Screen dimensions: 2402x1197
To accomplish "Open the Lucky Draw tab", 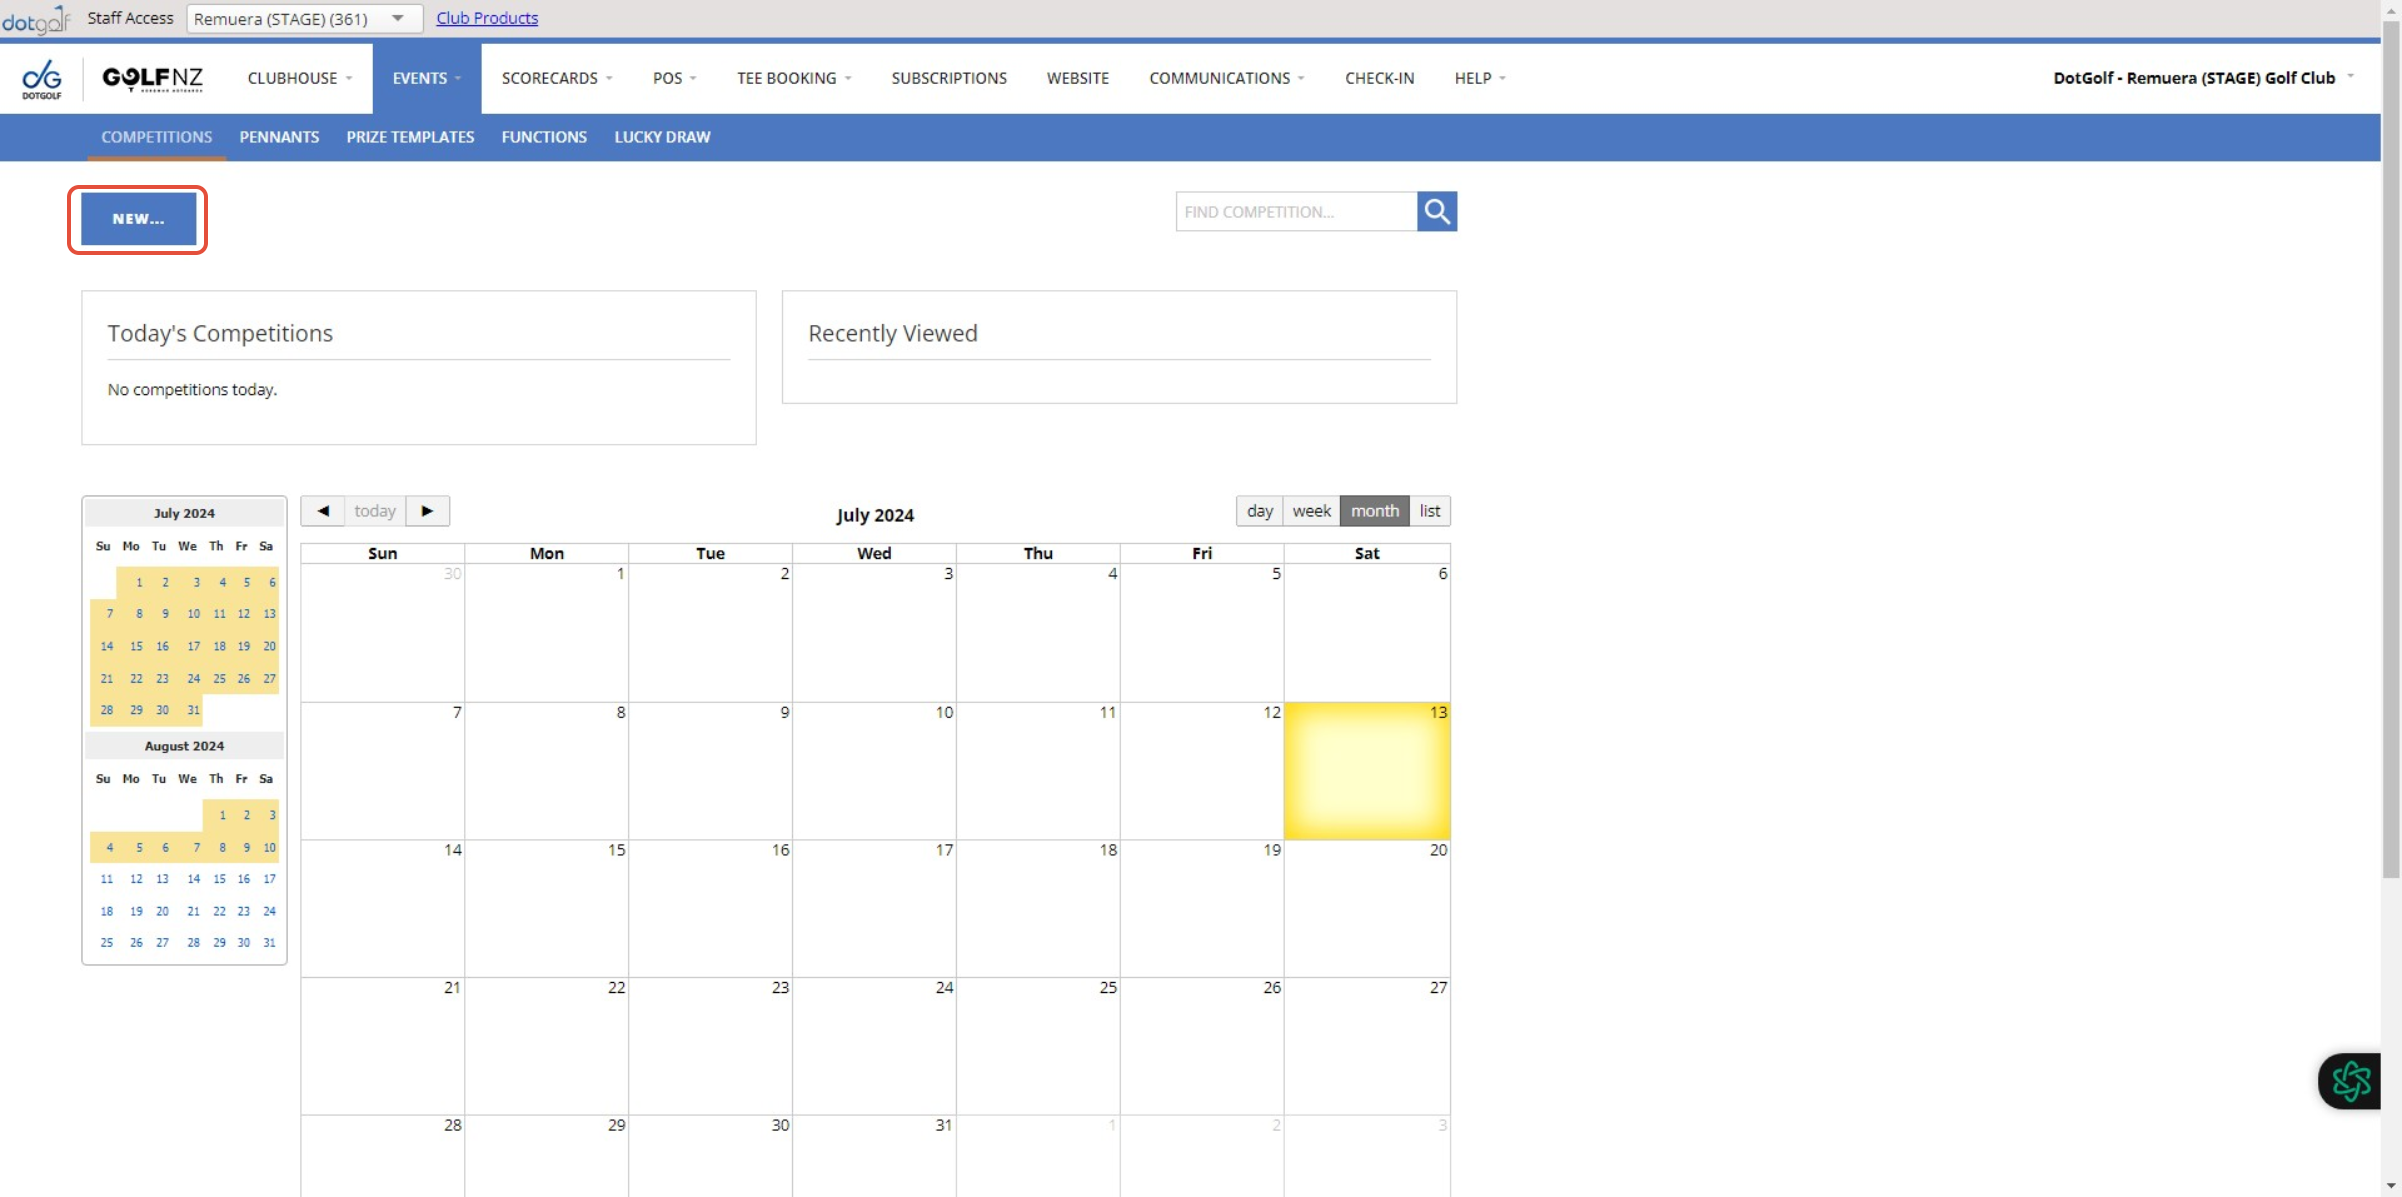I will pyautogui.click(x=662, y=137).
